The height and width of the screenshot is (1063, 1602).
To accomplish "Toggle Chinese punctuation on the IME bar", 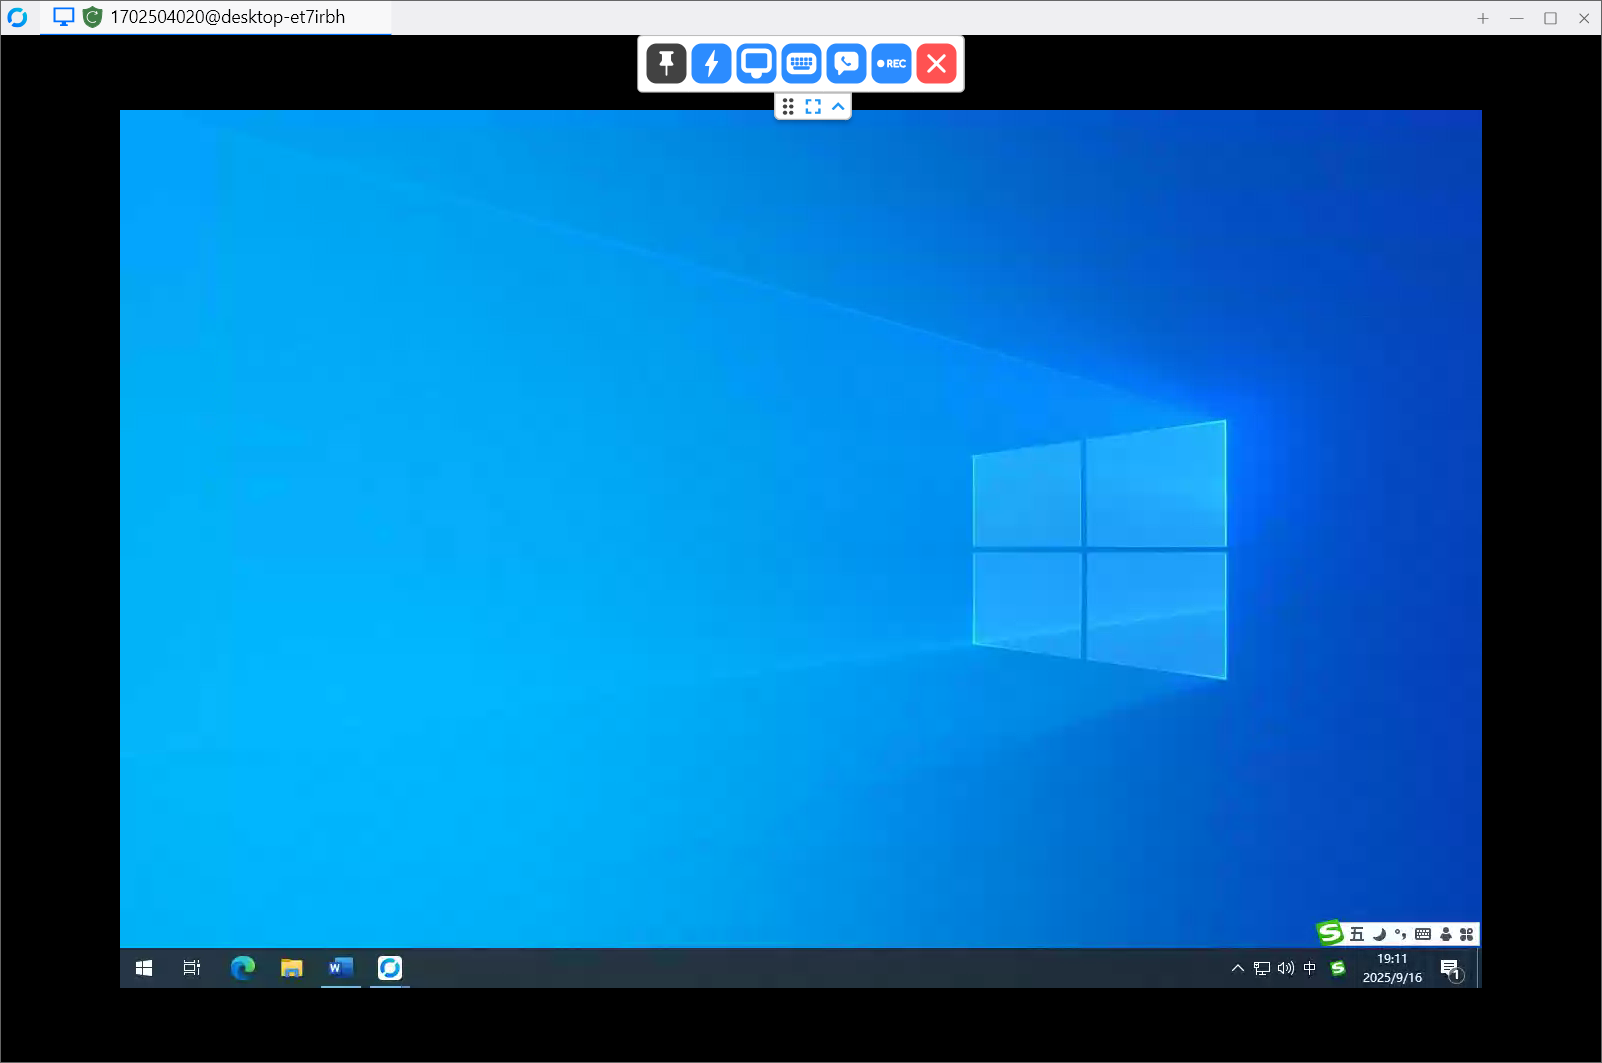I will 1401,934.
